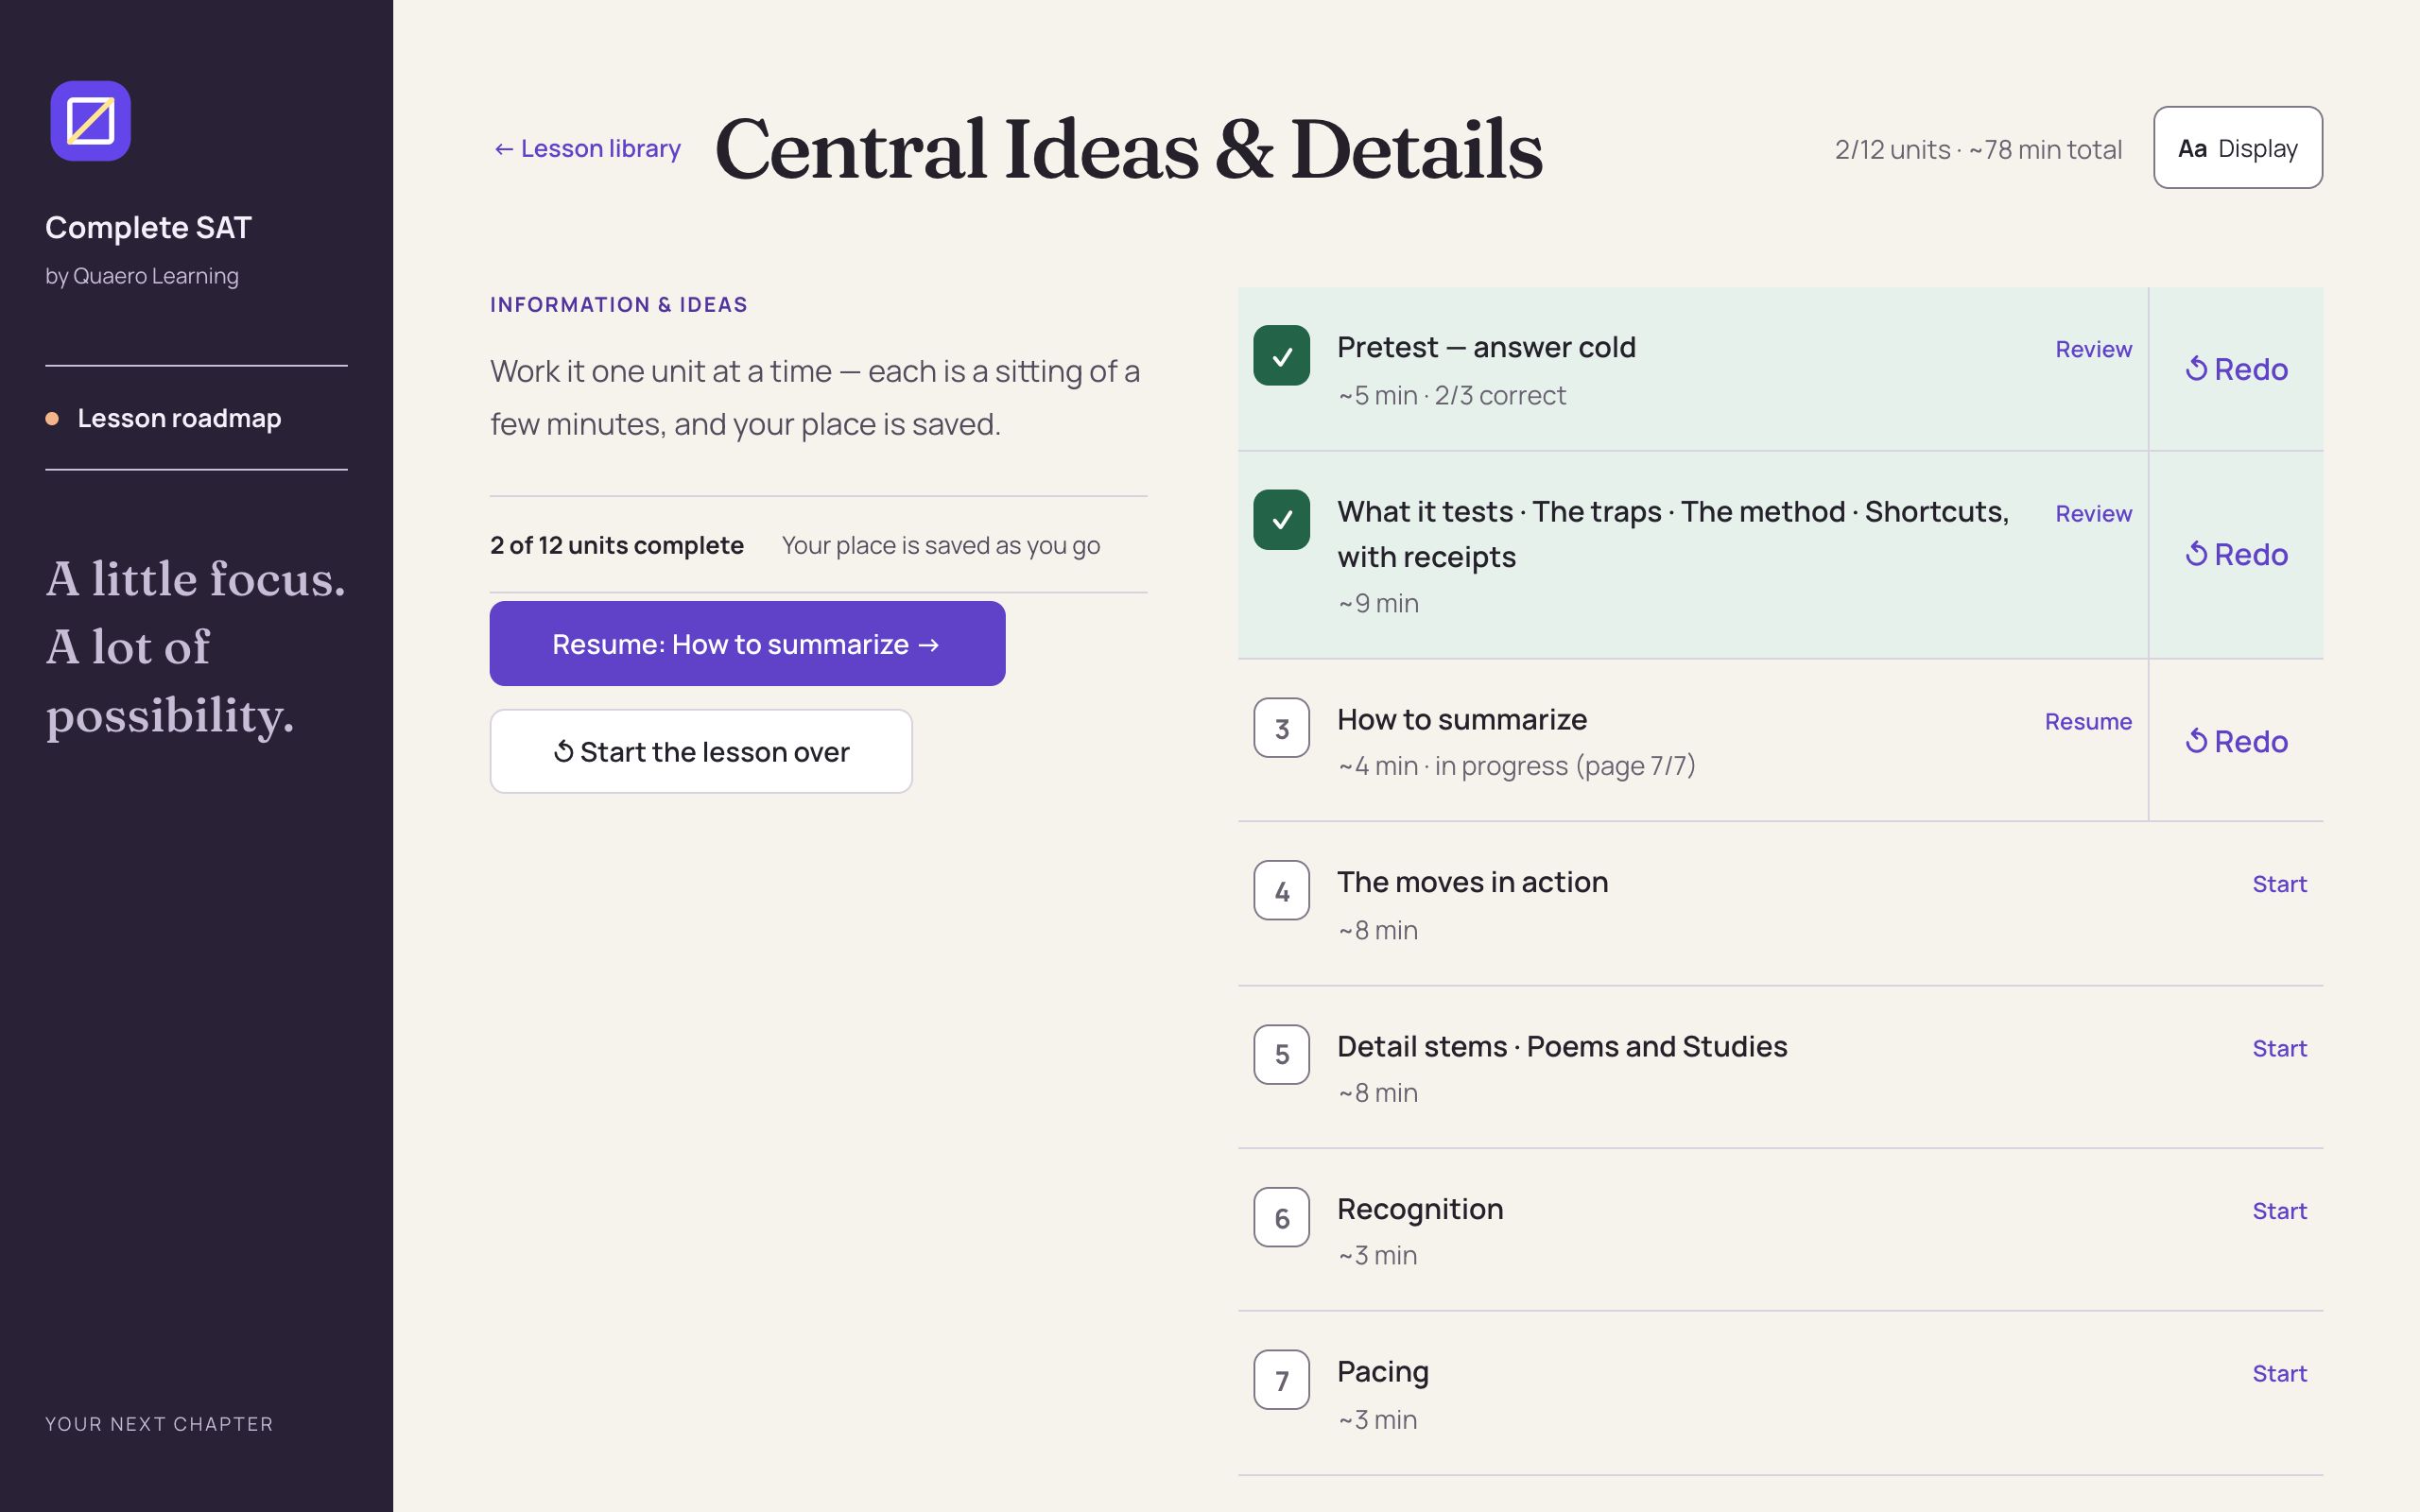Redo the How to summarize unit

pyautogui.click(x=2236, y=741)
